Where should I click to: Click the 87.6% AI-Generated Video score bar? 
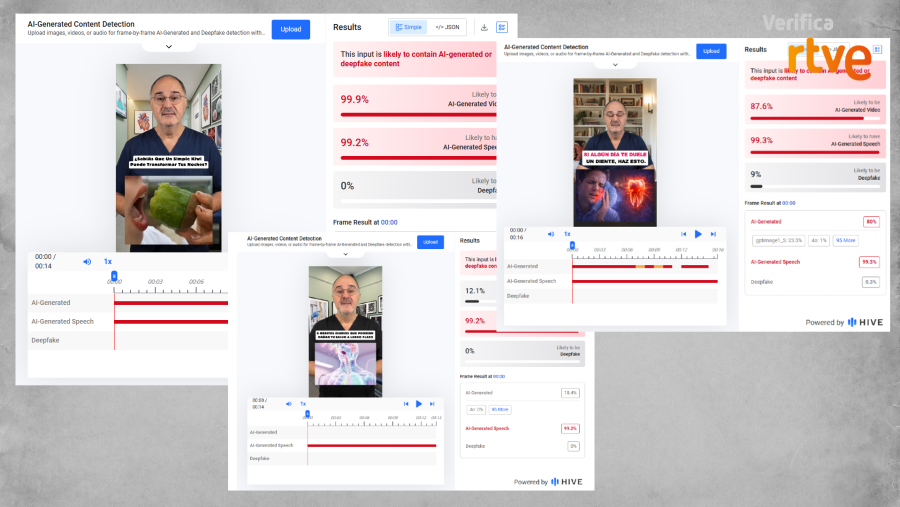click(x=814, y=118)
